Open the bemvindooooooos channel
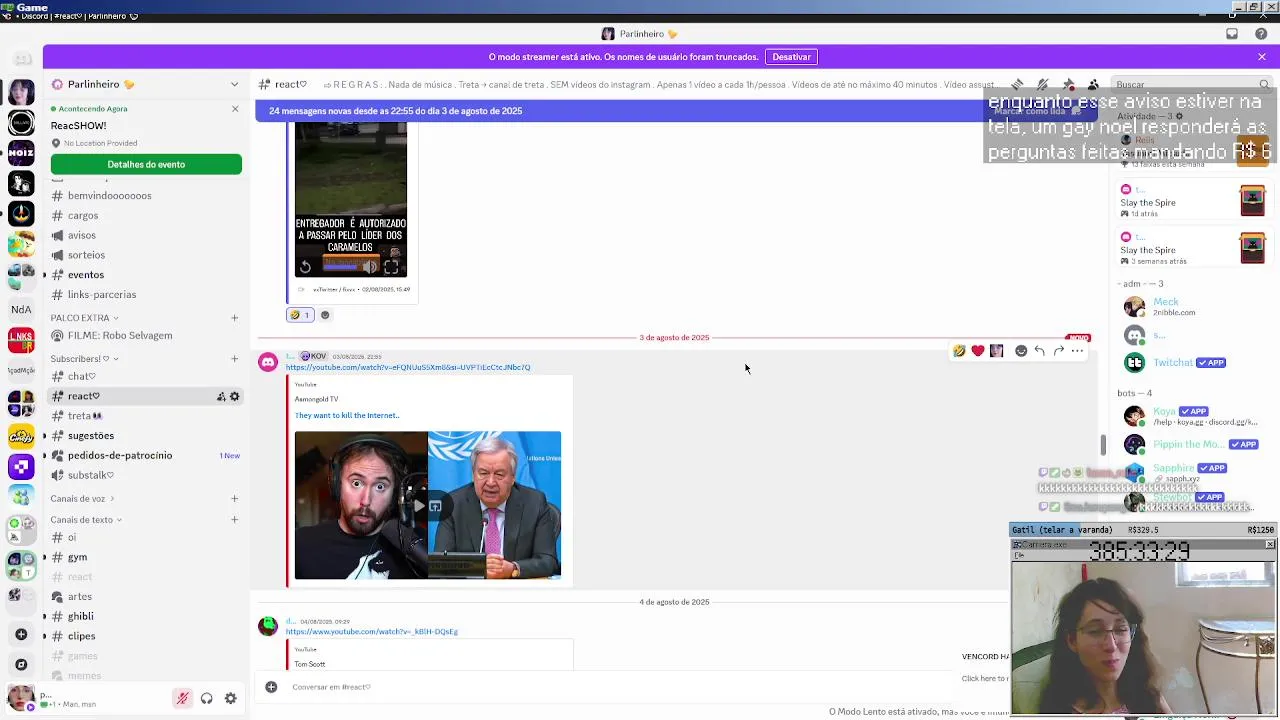Image resolution: width=1280 pixels, height=720 pixels. pyautogui.click(x=109, y=195)
